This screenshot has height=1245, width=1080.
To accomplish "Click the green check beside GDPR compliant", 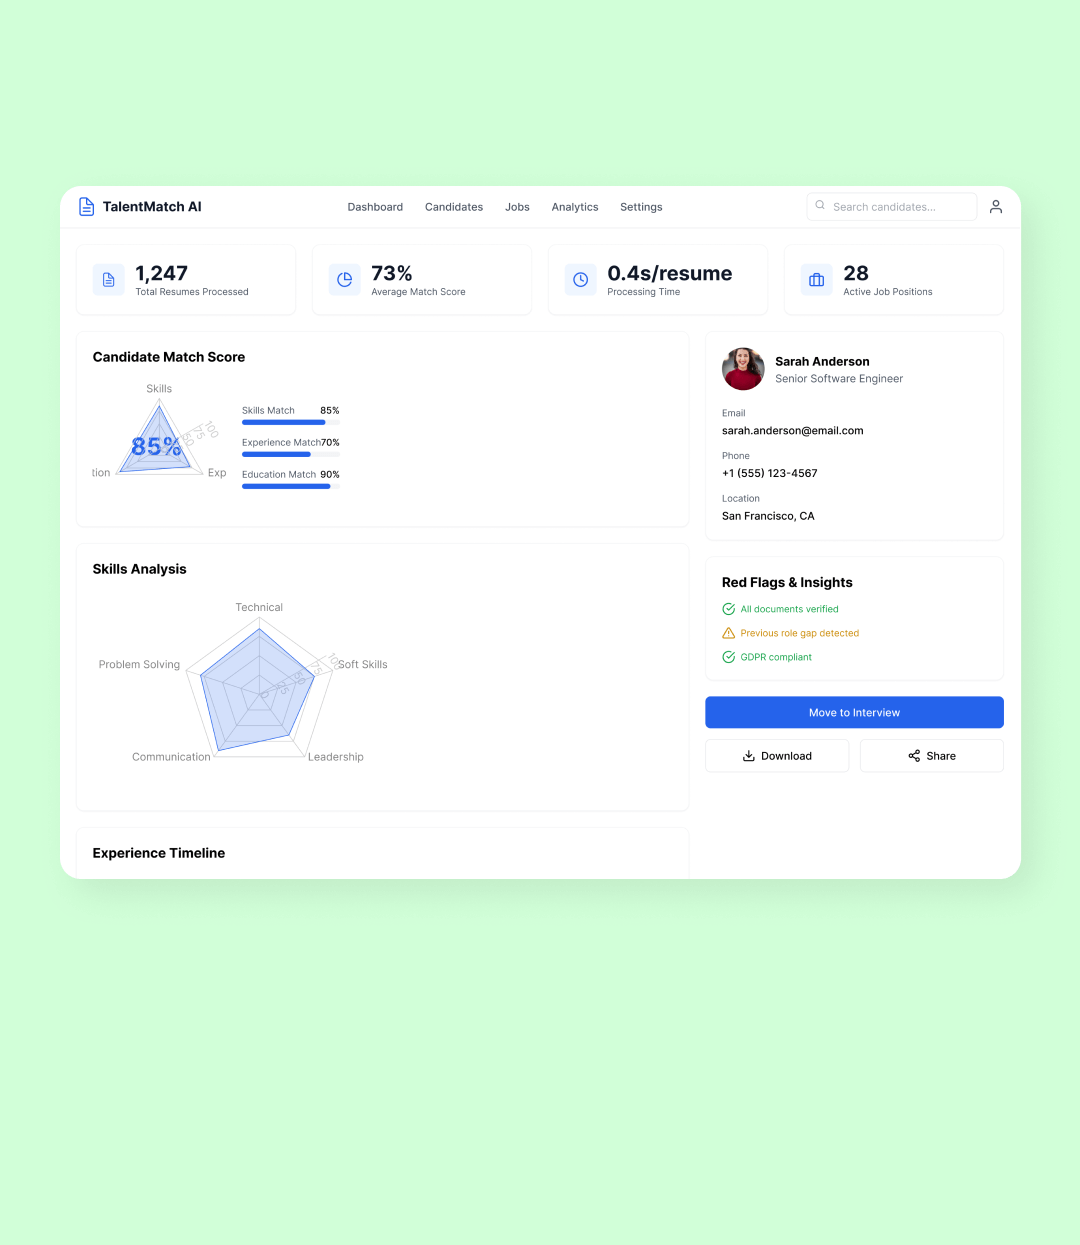I will click(729, 657).
